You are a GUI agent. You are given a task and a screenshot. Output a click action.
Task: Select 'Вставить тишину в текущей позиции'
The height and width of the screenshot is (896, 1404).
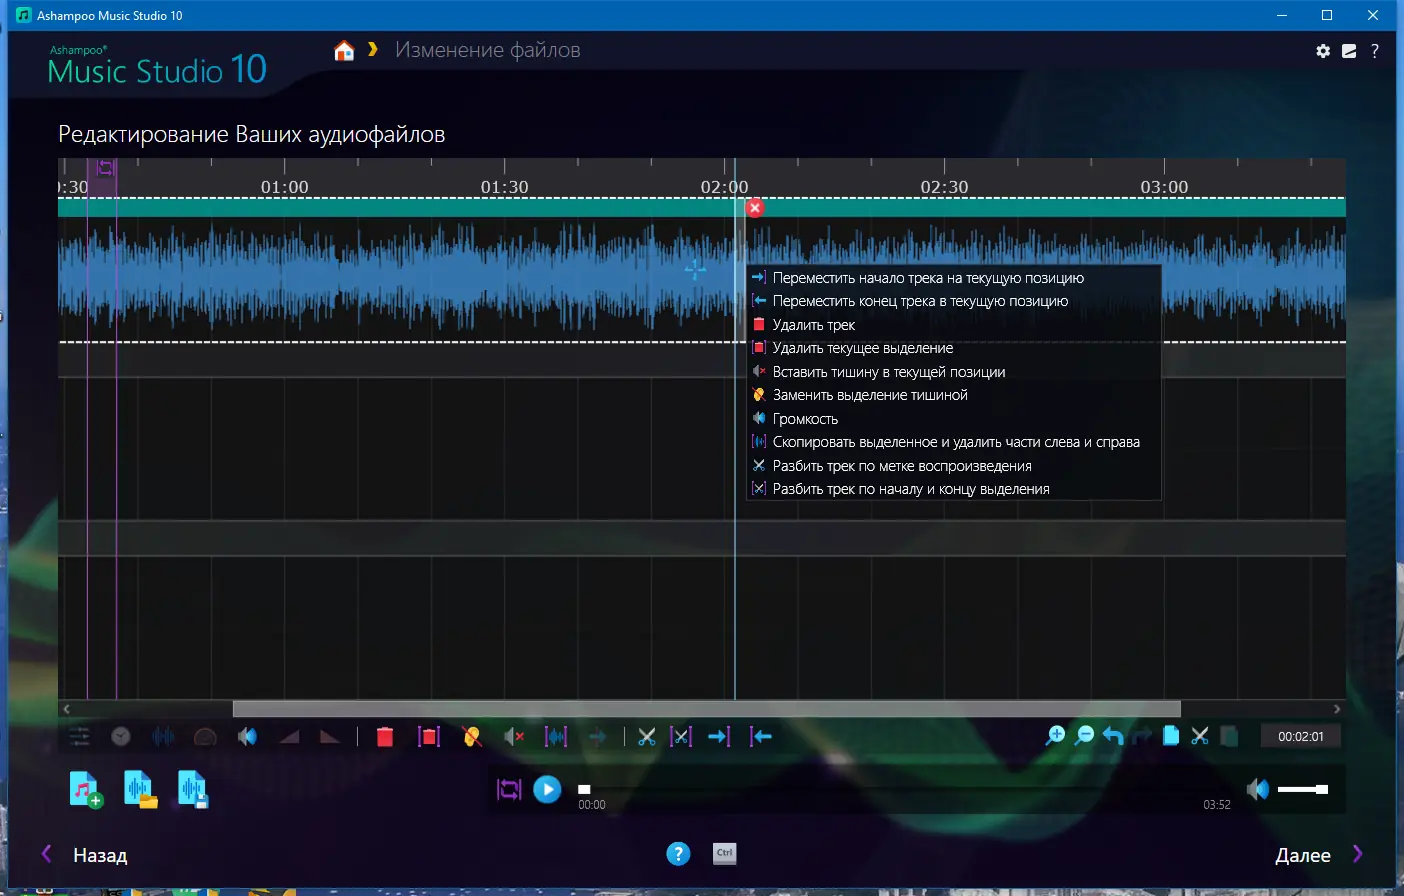point(888,372)
